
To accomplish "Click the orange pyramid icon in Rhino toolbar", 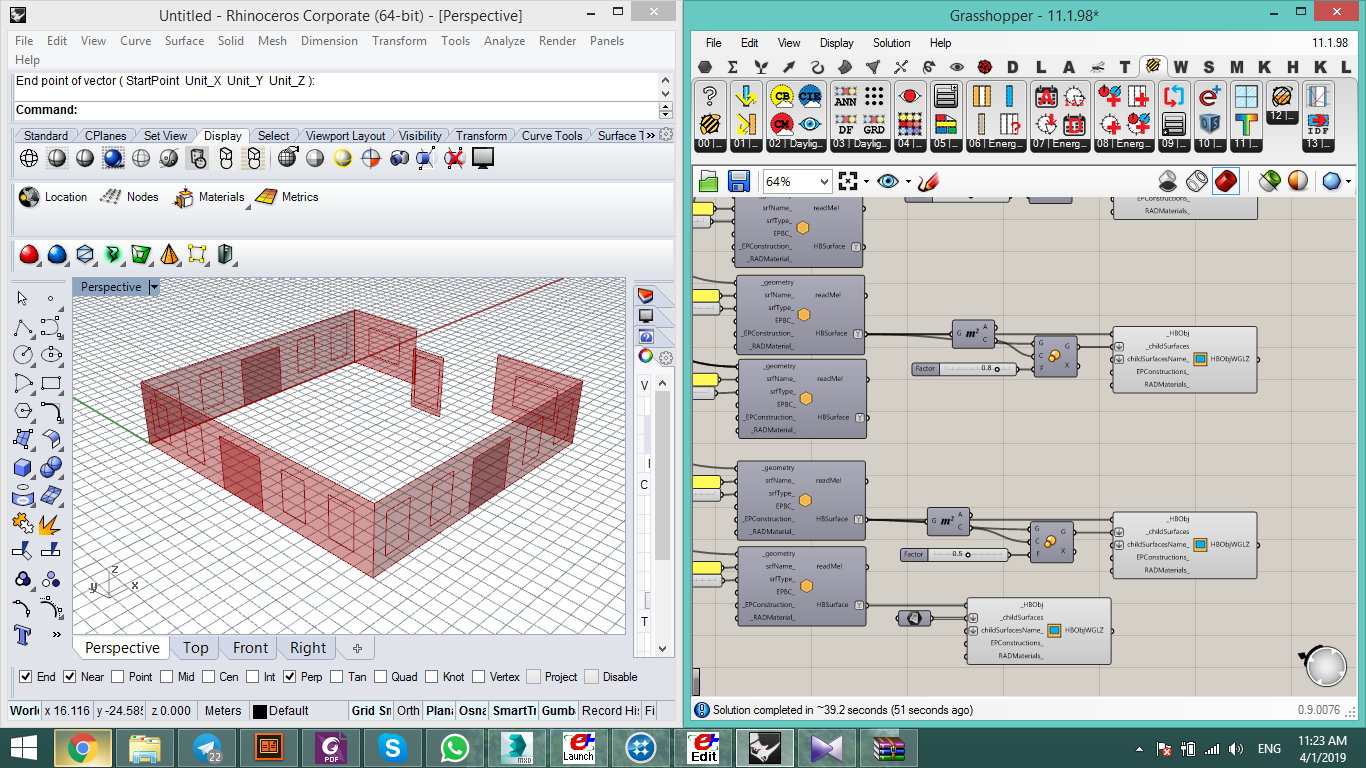I will pos(169,254).
